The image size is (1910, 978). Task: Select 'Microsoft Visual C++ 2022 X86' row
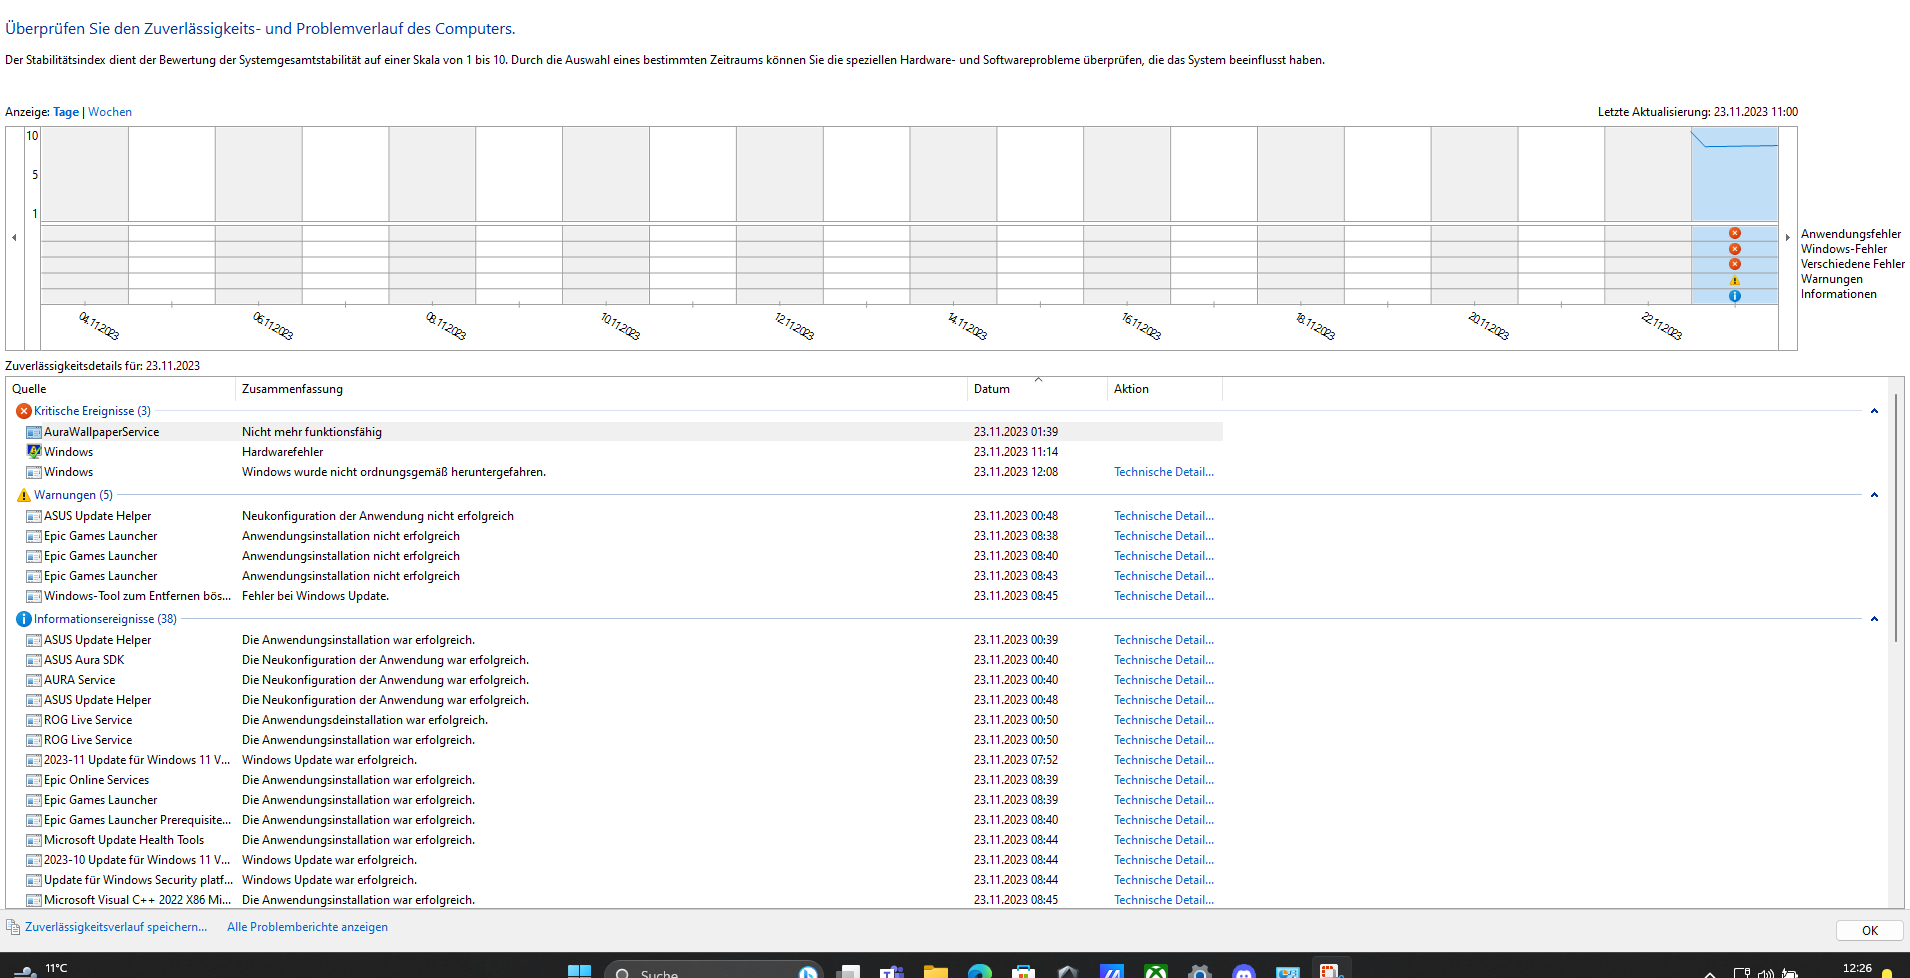click(x=615, y=900)
